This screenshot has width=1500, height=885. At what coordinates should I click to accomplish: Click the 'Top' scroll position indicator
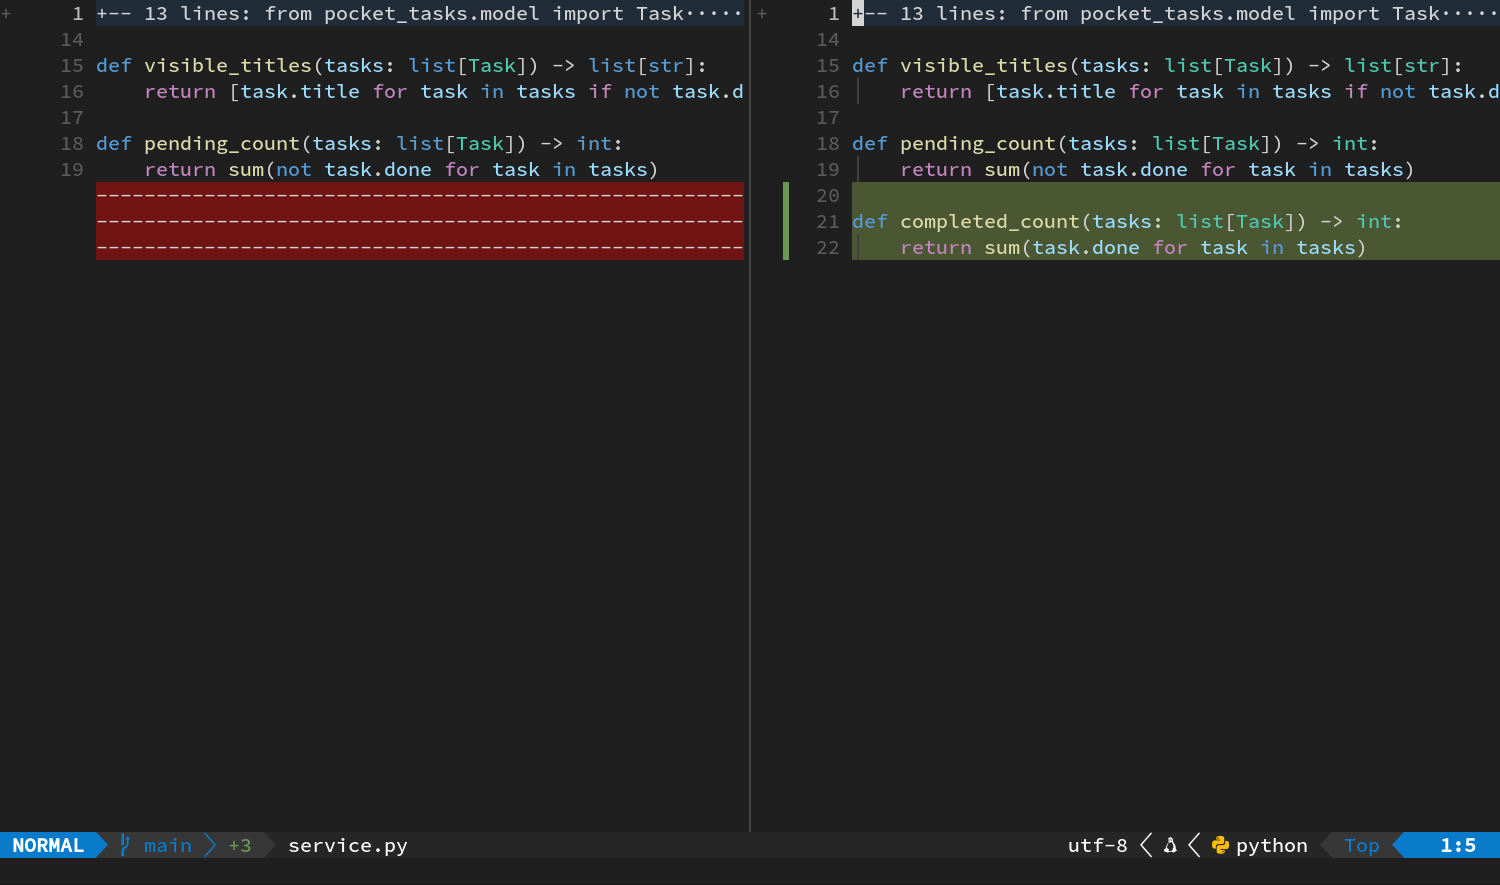tap(1362, 845)
